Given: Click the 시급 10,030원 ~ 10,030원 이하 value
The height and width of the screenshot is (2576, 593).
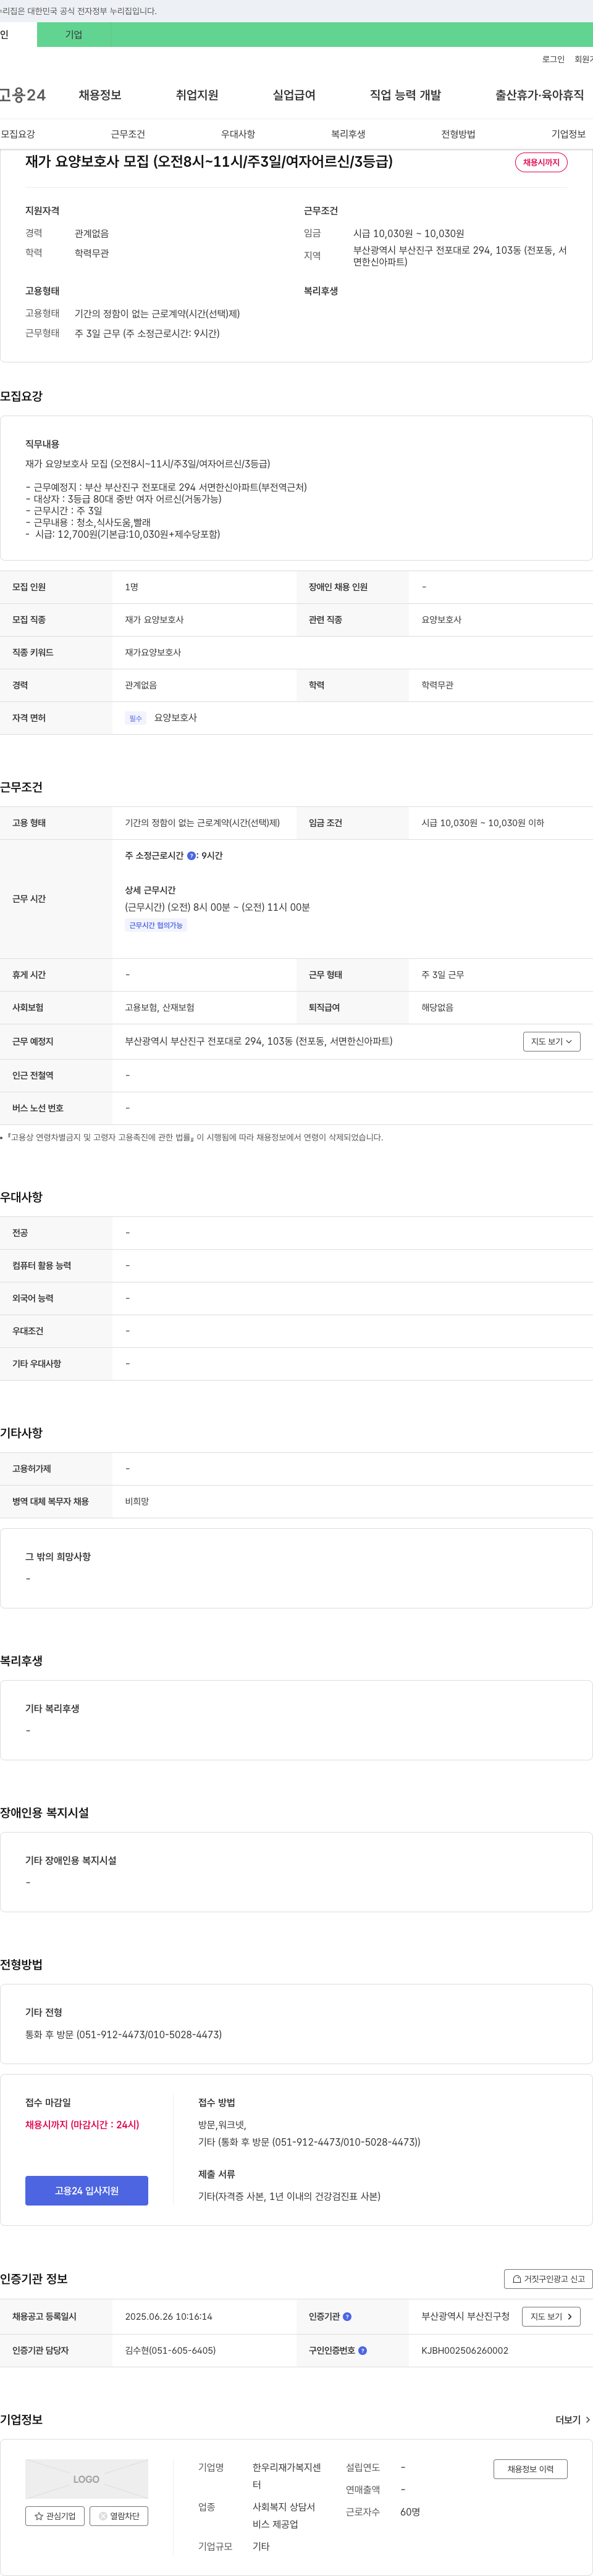Looking at the screenshot, I should [482, 823].
